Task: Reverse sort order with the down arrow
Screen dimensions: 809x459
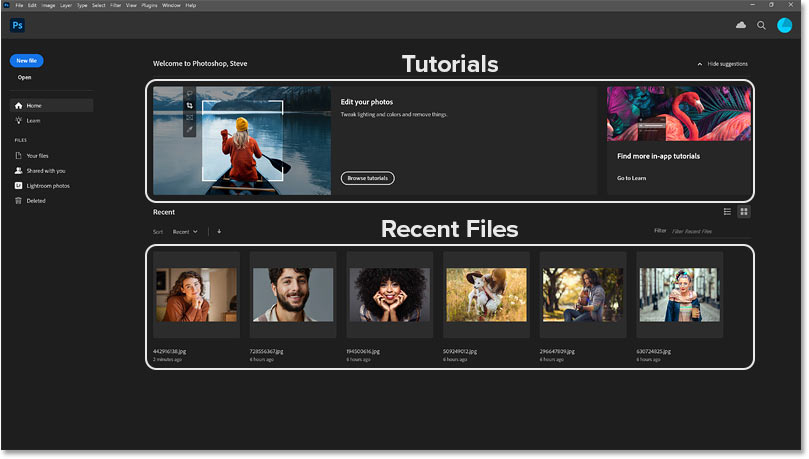Action: [x=219, y=232]
